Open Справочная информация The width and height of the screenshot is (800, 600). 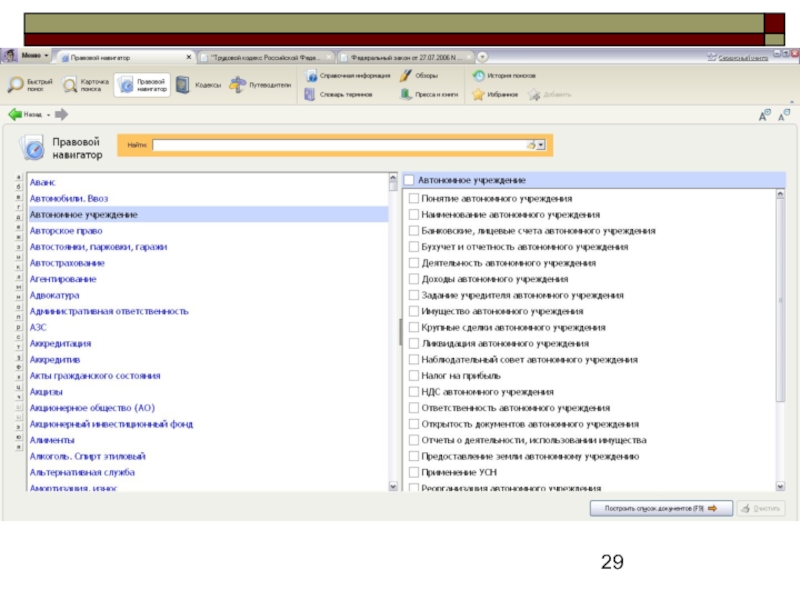[348, 76]
